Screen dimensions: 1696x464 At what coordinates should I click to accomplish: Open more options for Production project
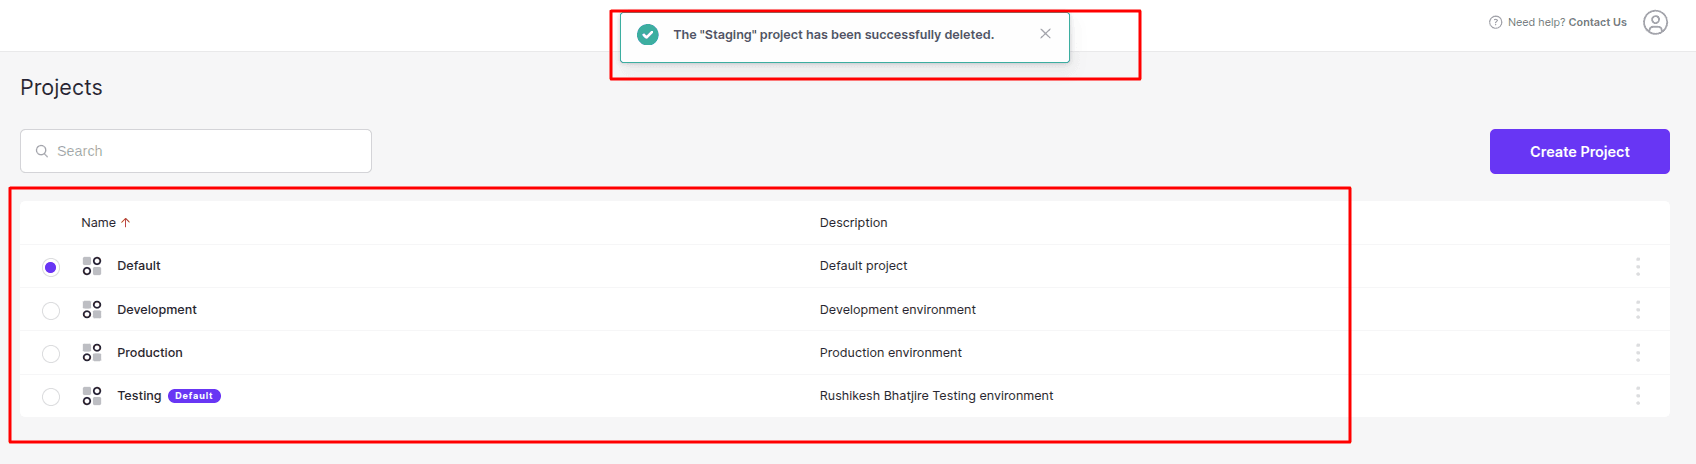point(1638,353)
